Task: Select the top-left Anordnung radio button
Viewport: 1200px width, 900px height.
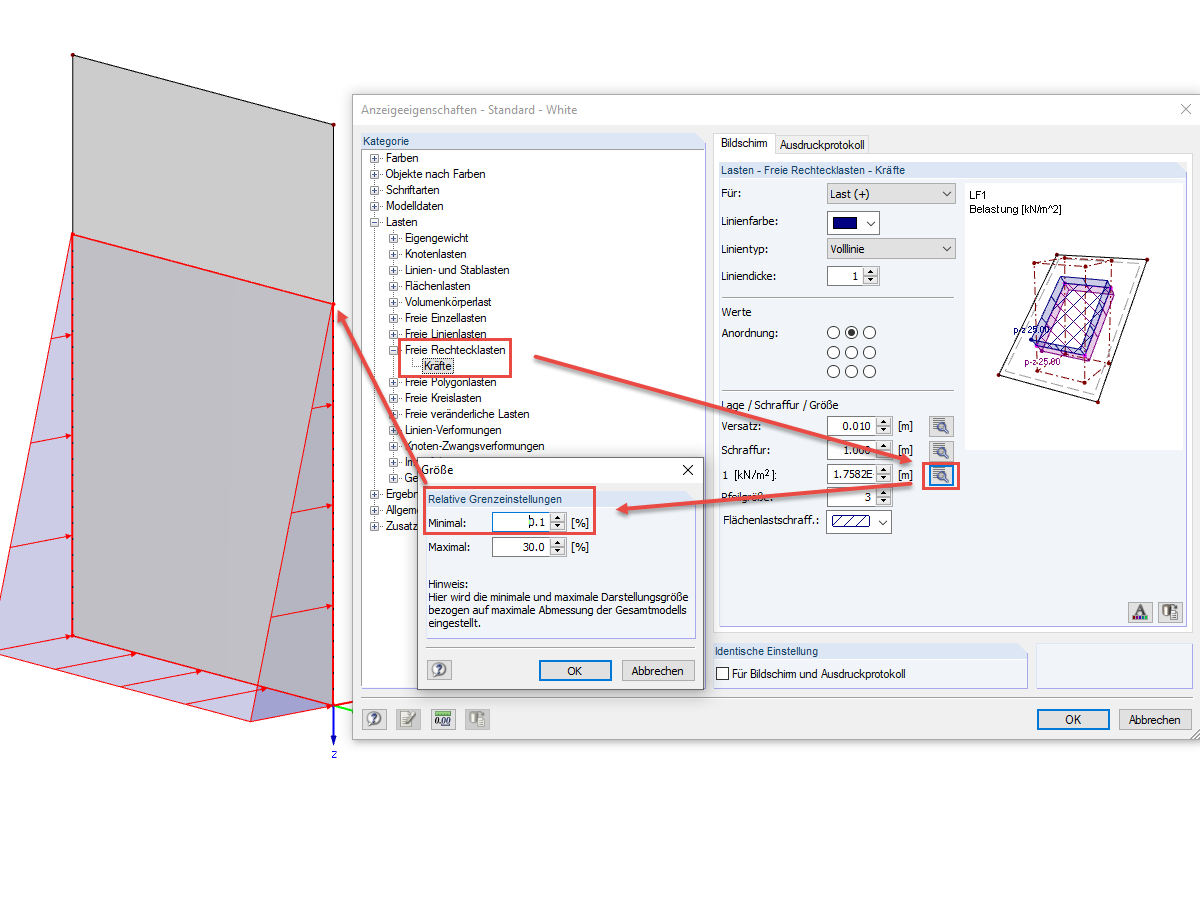Action: 833,331
